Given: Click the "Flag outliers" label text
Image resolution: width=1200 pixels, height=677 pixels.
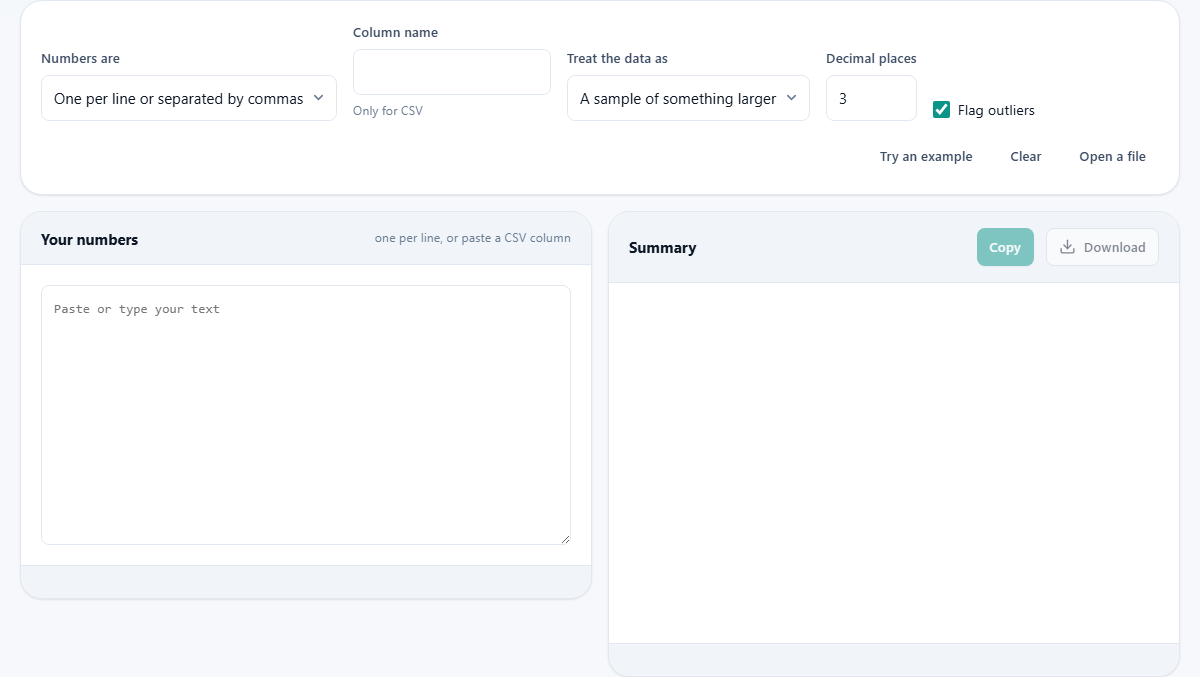Looking at the screenshot, I should tap(996, 110).
